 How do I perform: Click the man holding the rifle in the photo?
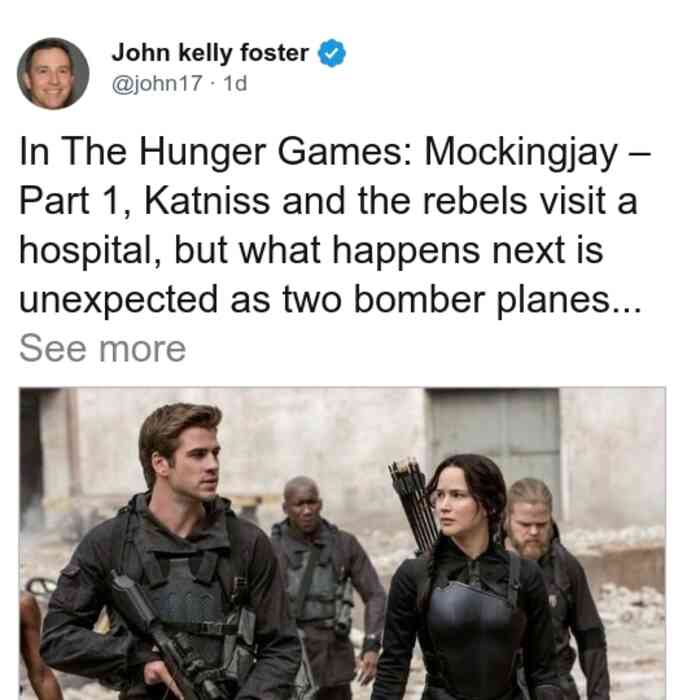174,554
